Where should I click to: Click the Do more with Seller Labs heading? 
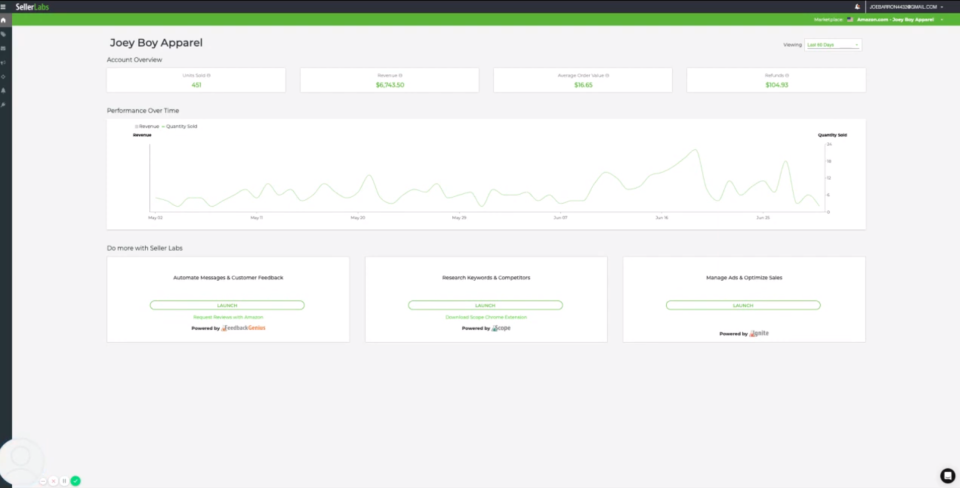tap(144, 248)
